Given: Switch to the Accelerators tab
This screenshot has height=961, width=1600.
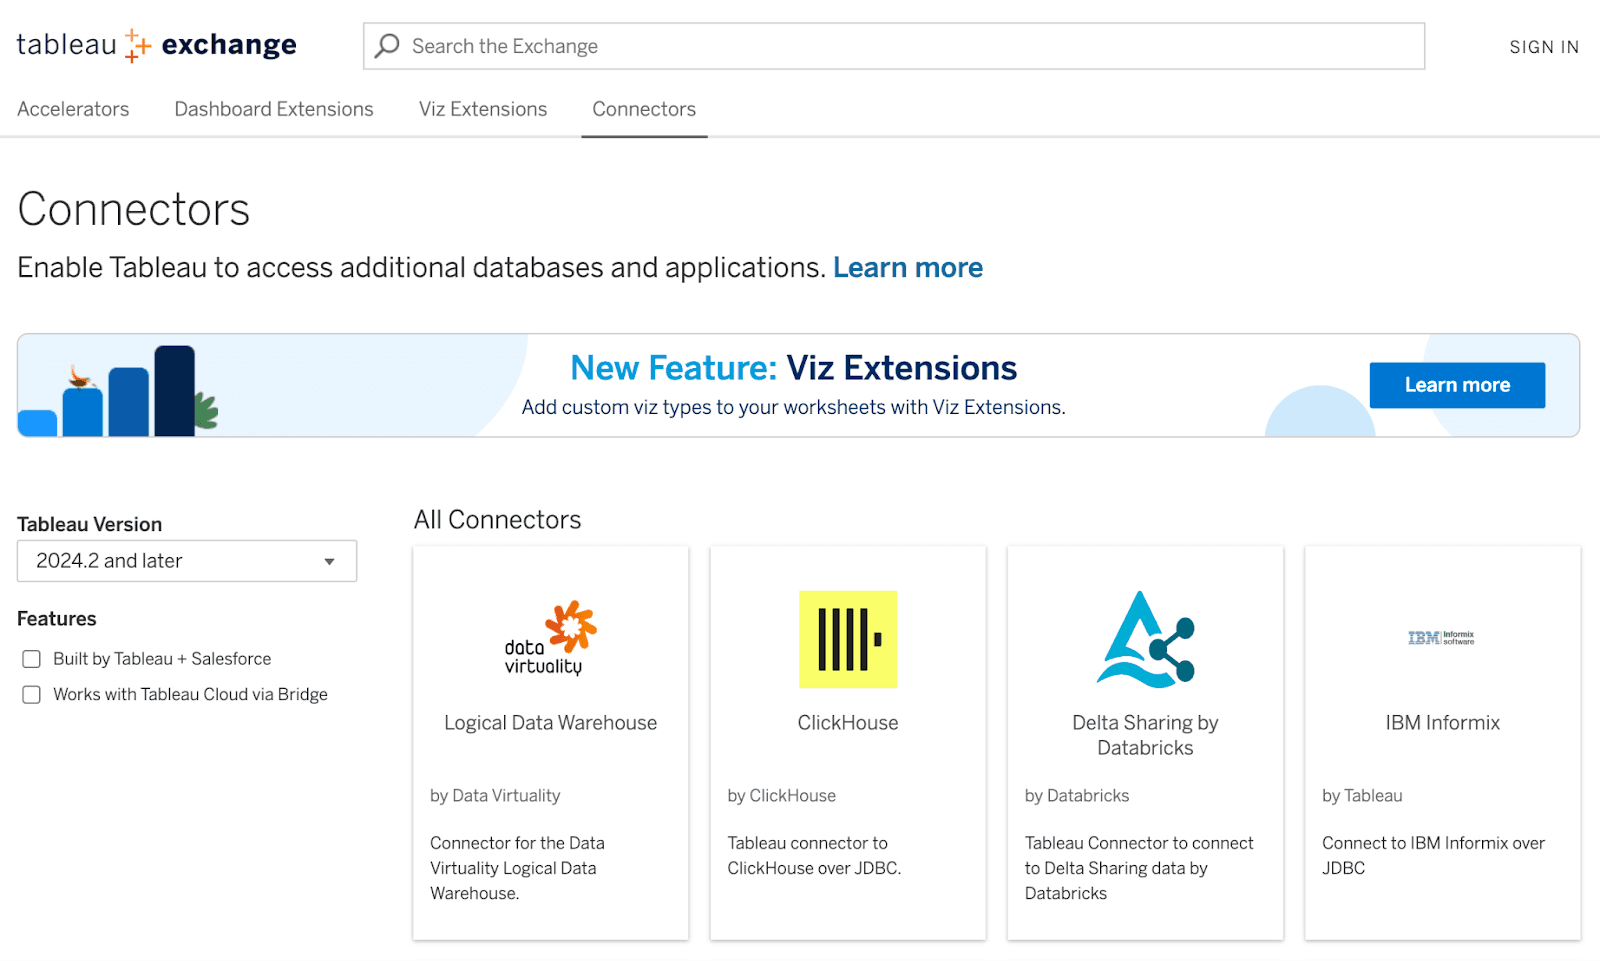Looking at the screenshot, I should click(x=73, y=109).
